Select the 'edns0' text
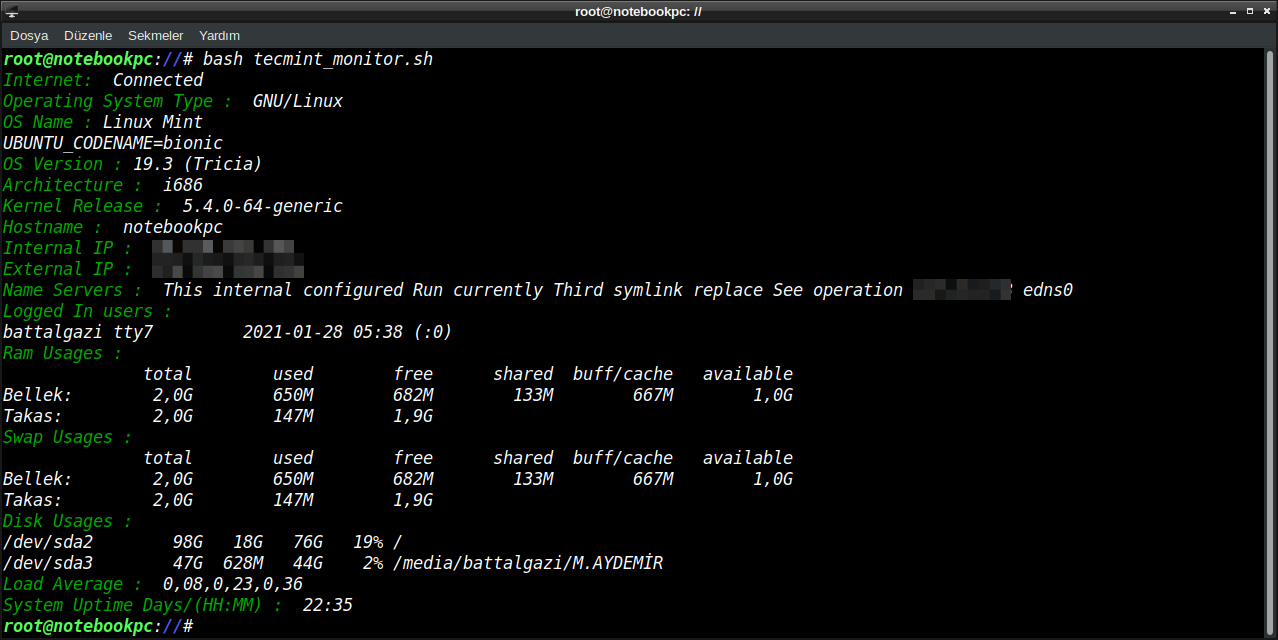Screen dimensions: 1278x640 (1048, 290)
